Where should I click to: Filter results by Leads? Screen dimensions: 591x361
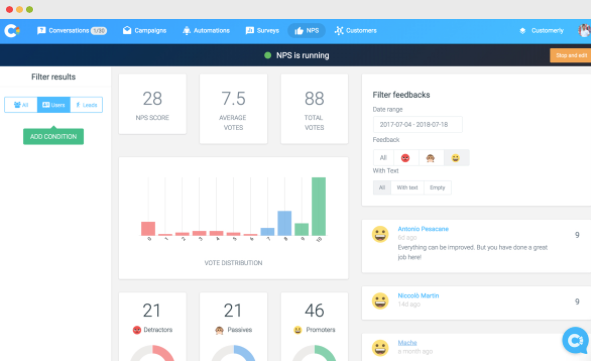click(86, 105)
